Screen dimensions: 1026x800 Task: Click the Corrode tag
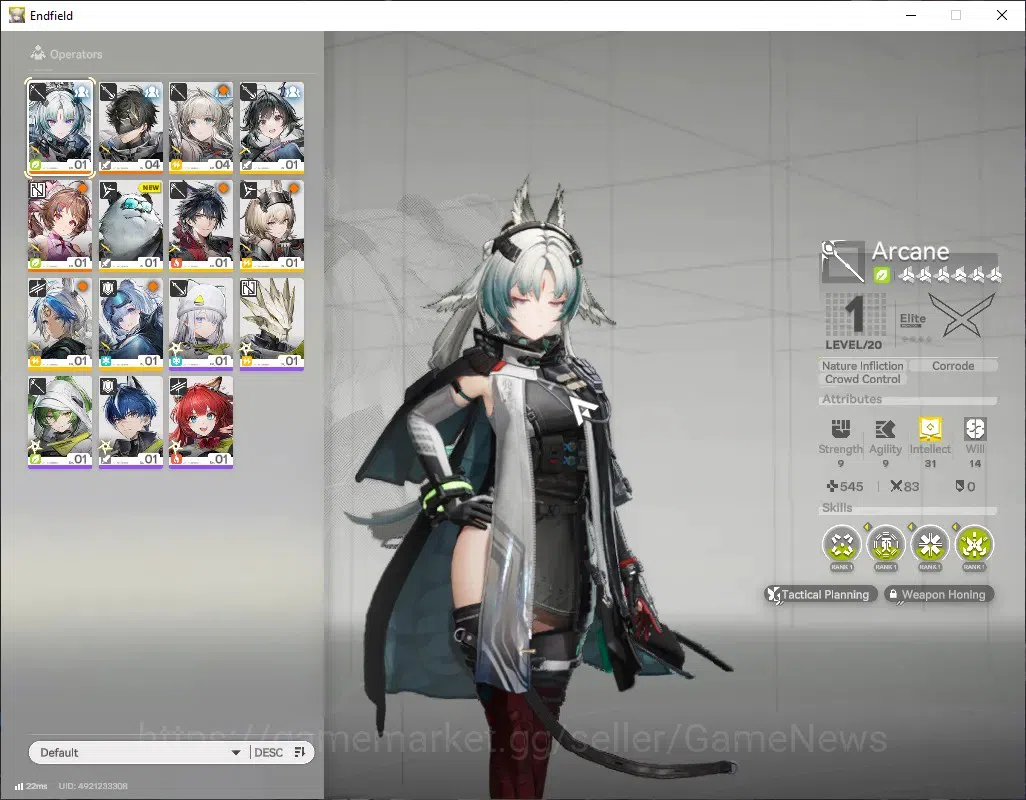point(953,366)
